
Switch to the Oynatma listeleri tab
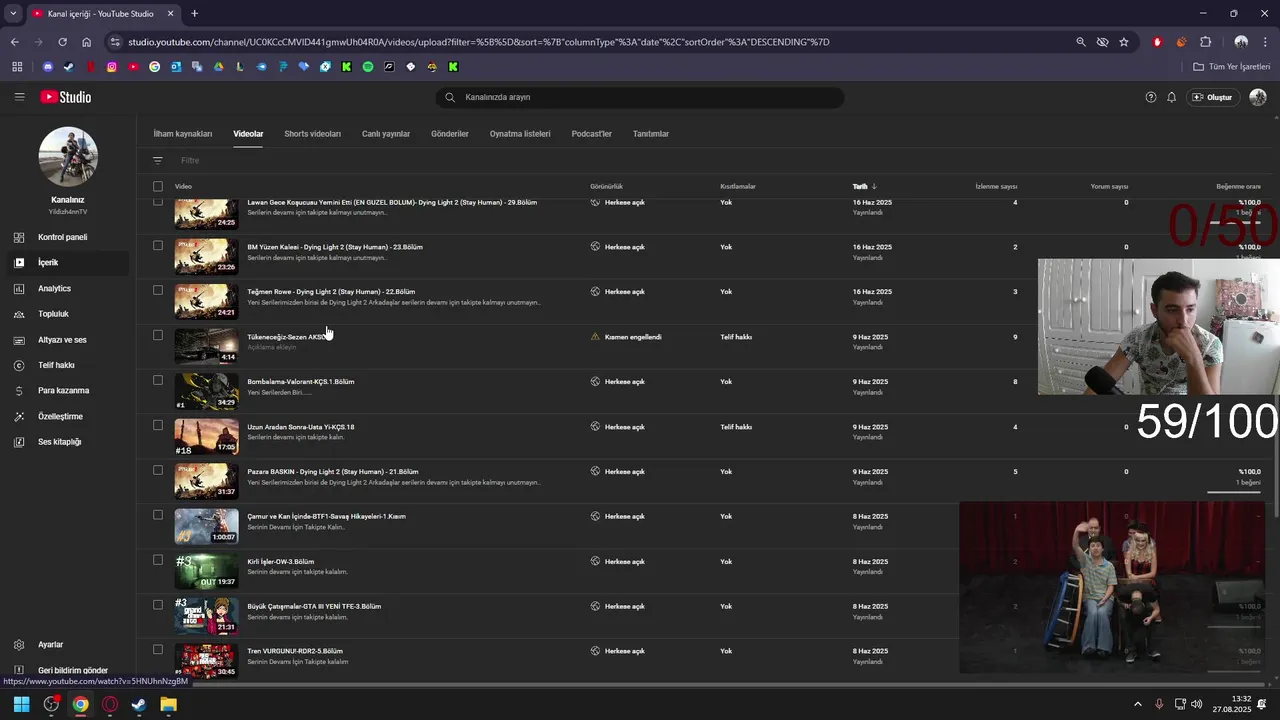[520, 134]
